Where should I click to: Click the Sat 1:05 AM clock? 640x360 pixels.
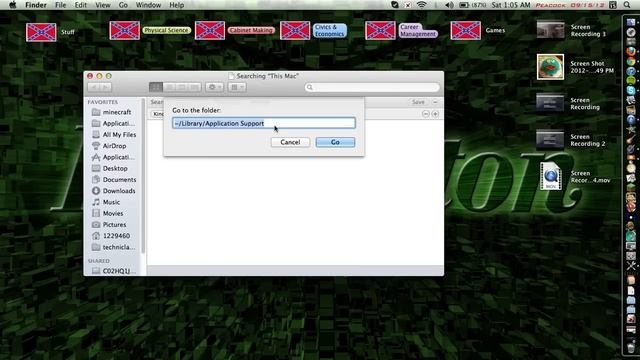point(511,5)
